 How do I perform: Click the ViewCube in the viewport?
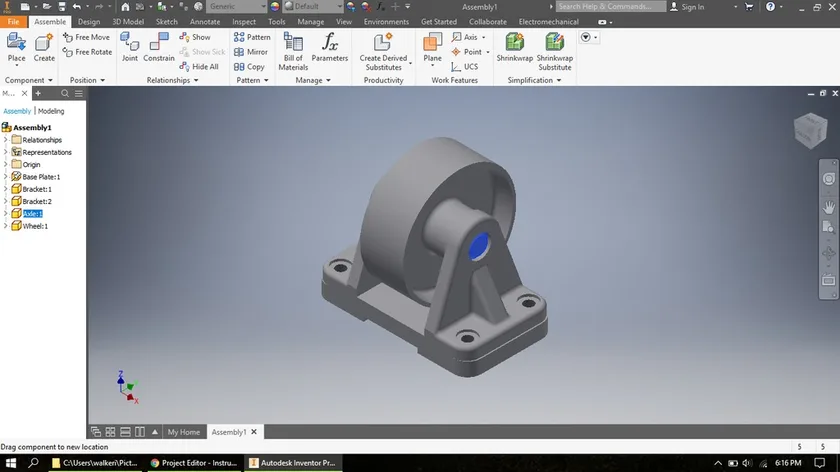pos(810,130)
